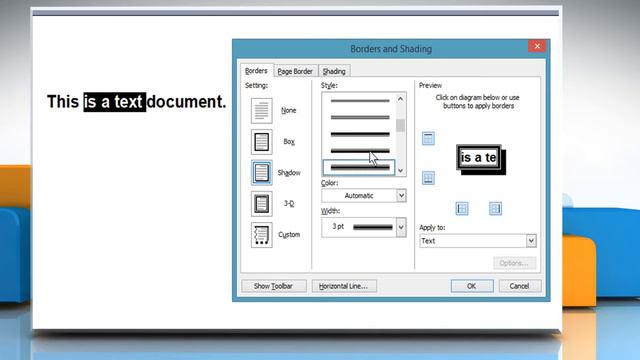
Task: Pick the Shadow border setting icon
Action: [262, 173]
